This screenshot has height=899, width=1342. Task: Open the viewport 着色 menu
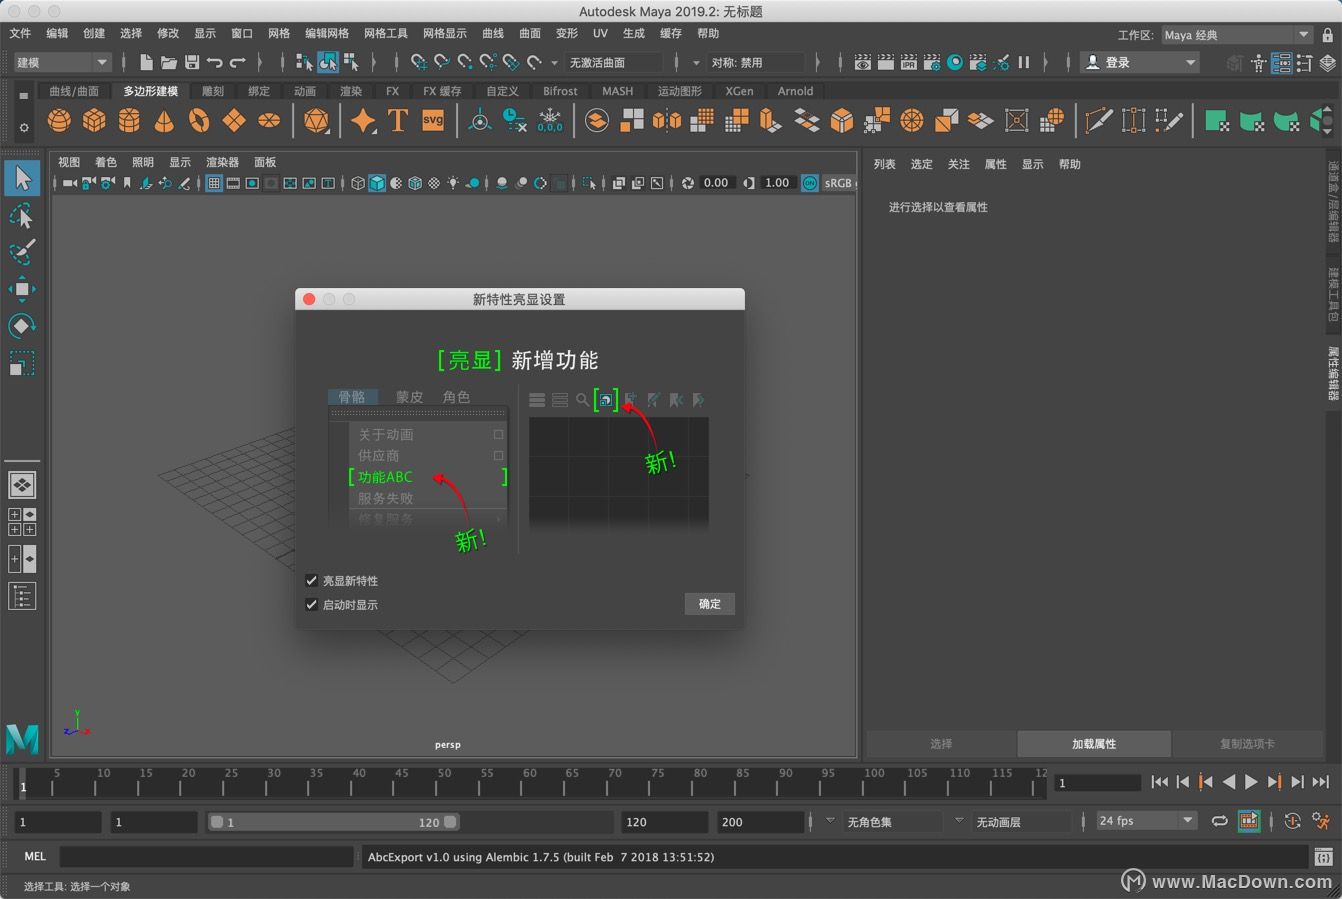(x=106, y=162)
